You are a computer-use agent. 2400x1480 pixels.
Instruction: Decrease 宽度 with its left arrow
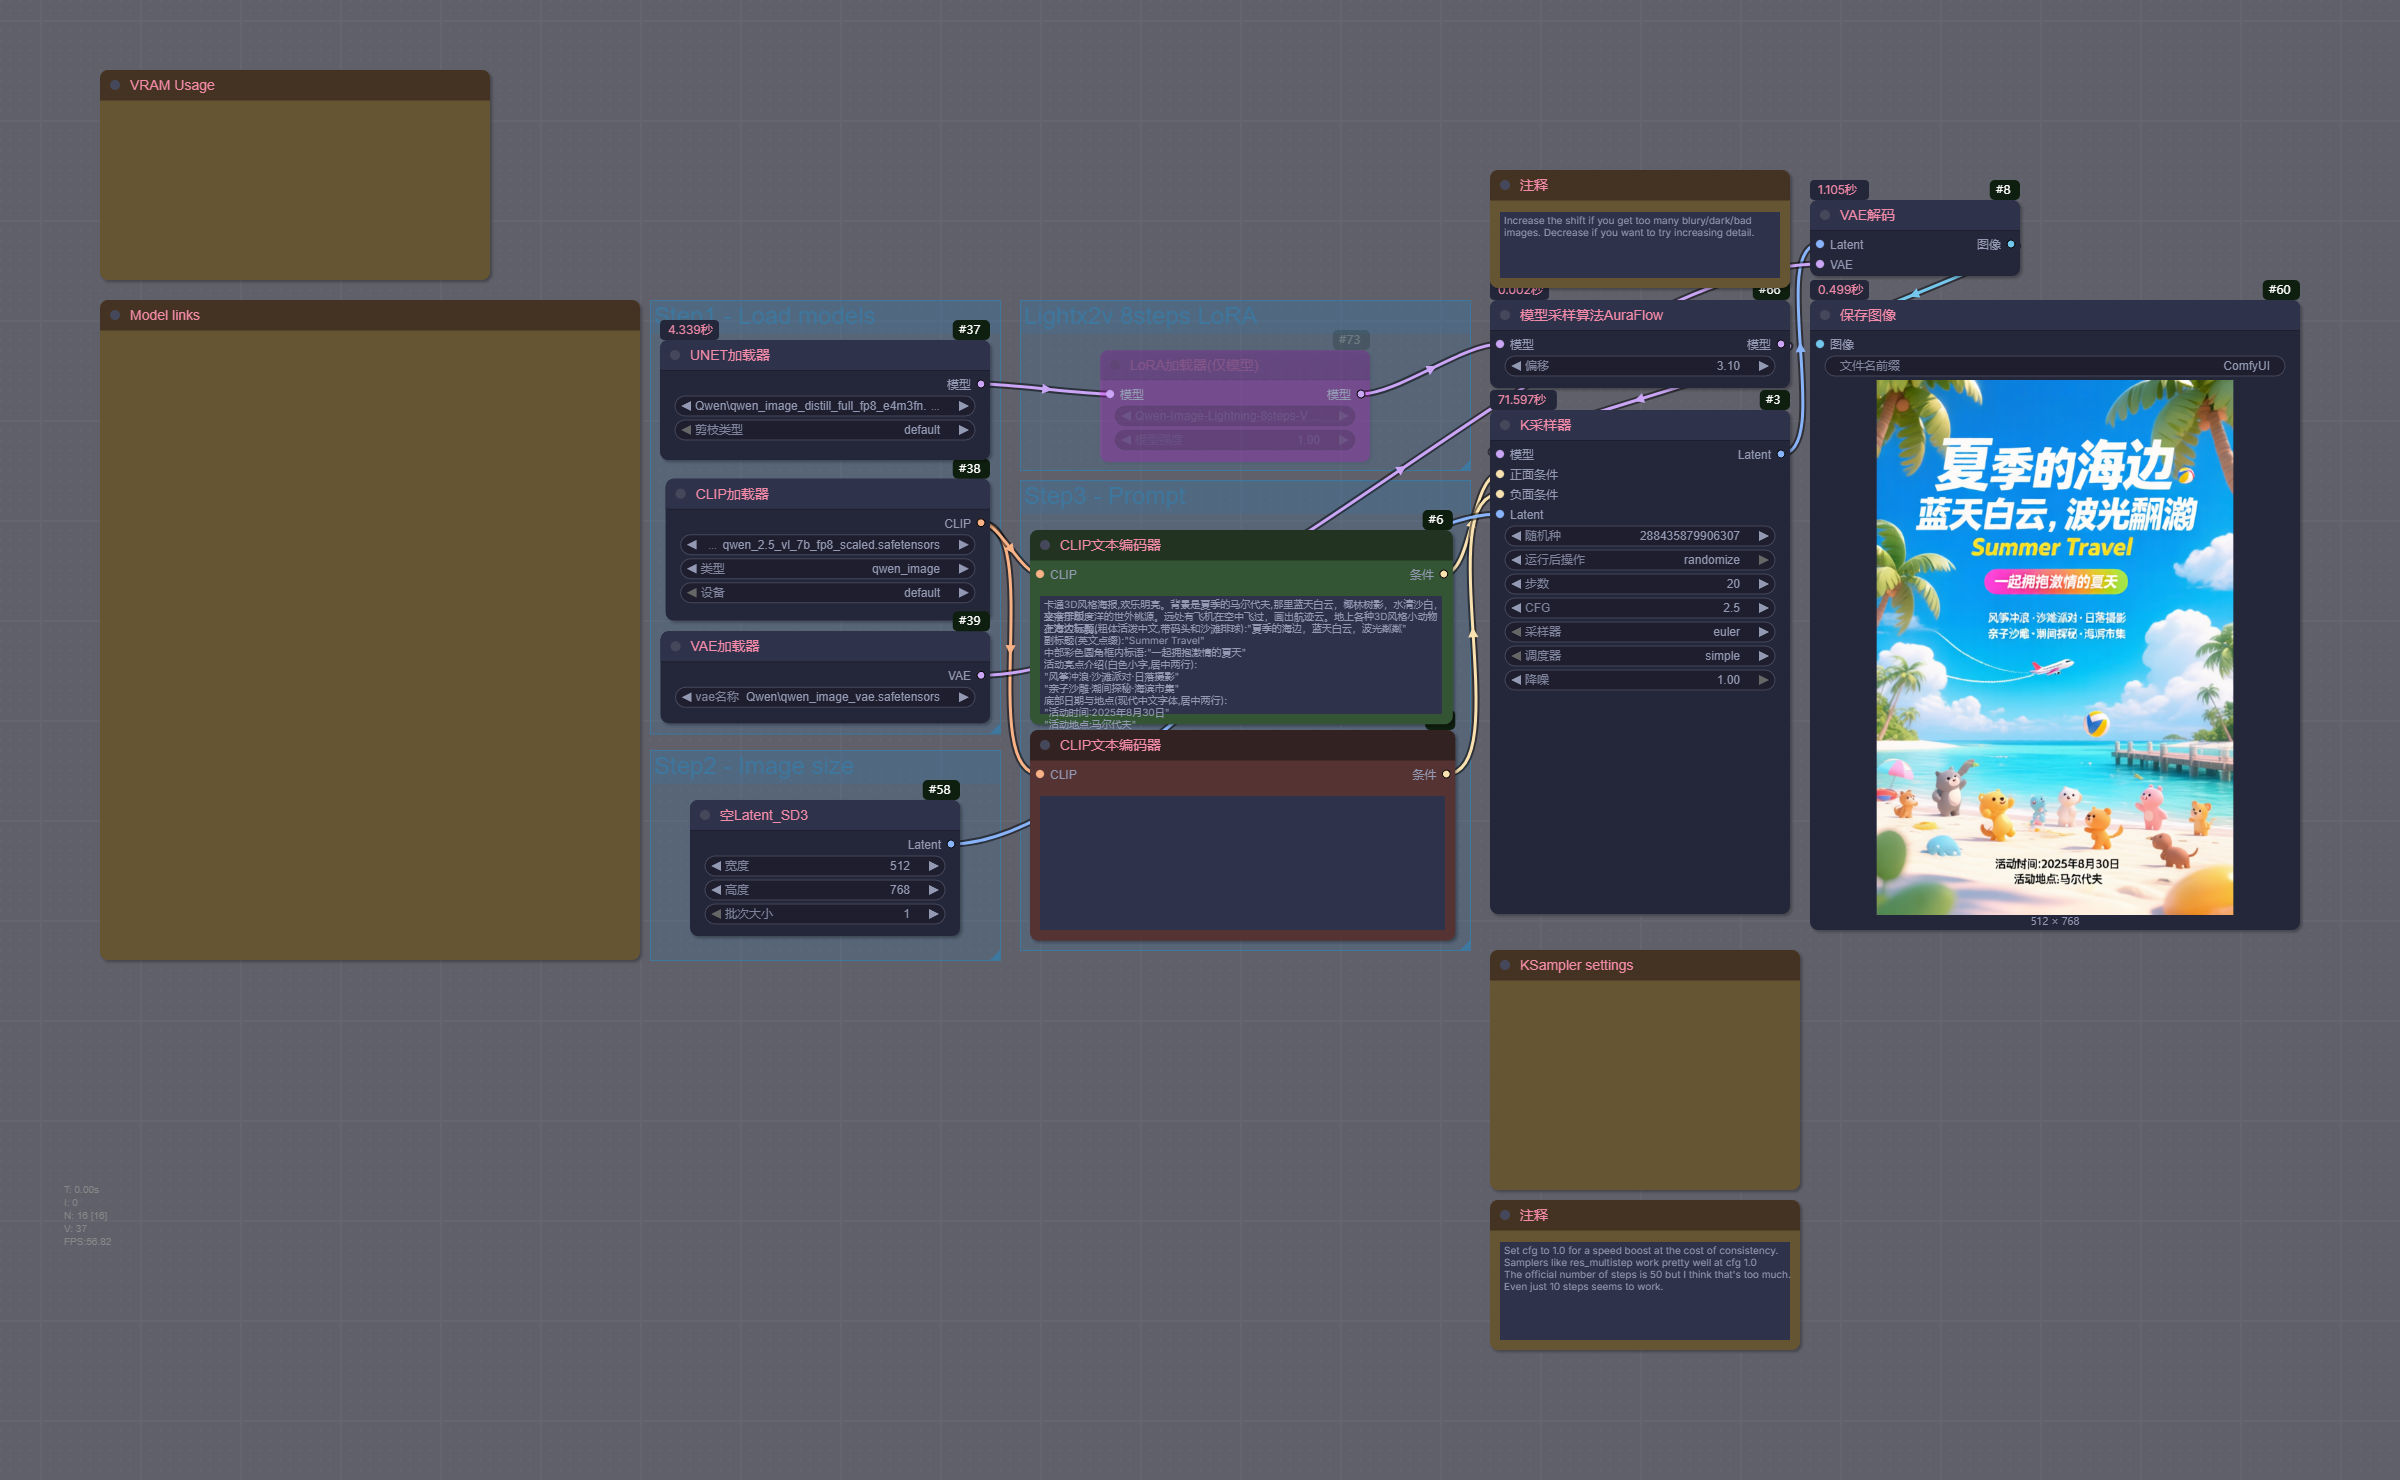716,866
